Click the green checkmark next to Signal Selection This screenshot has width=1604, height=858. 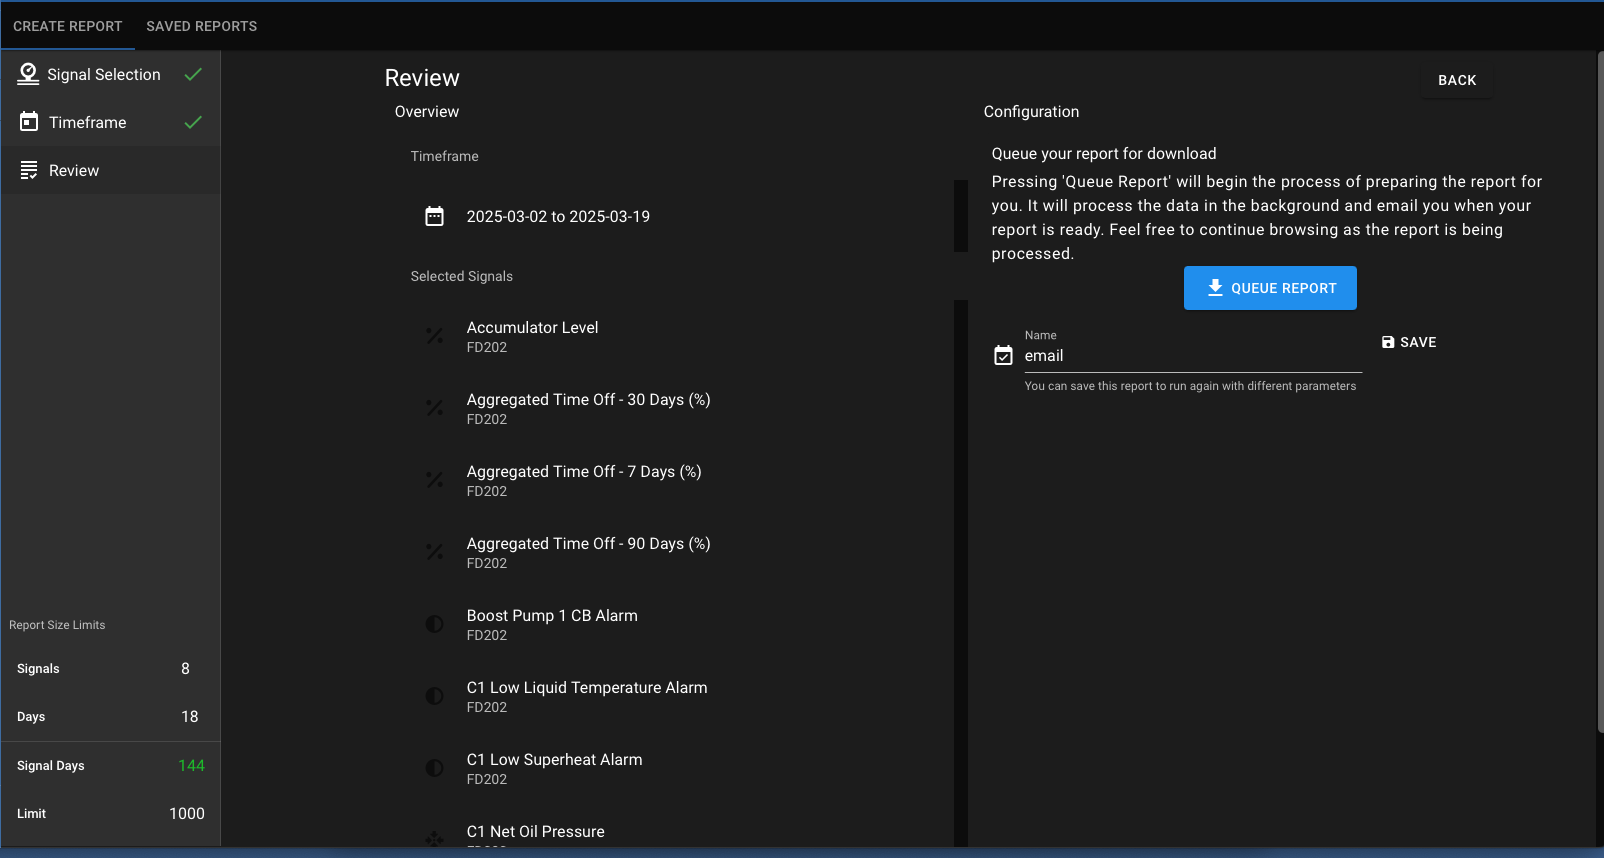pyautogui.click(x=193, y=74)
